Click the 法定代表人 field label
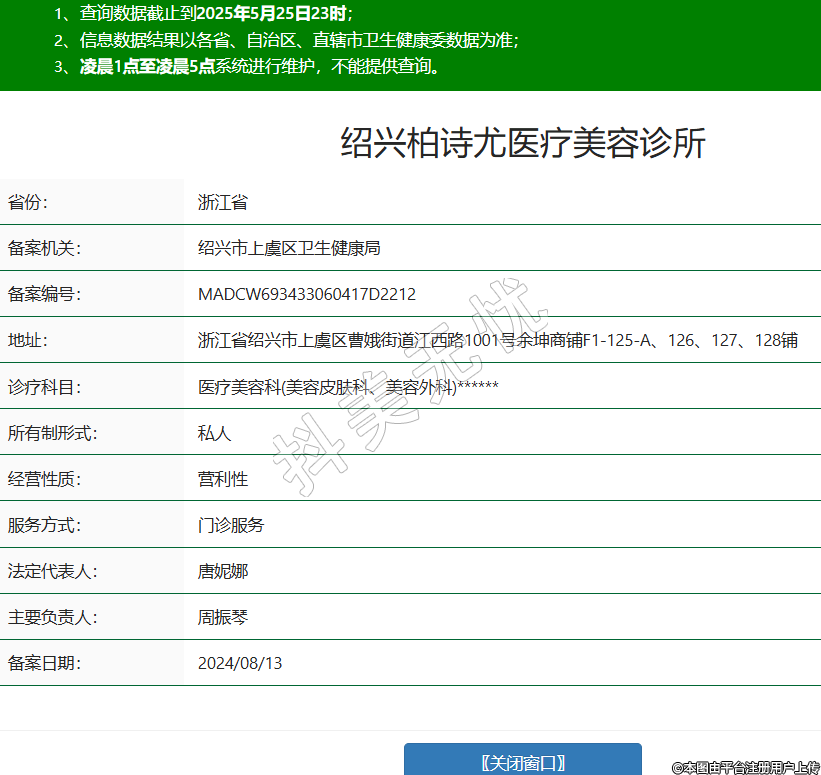 click(x=52, y=571)
